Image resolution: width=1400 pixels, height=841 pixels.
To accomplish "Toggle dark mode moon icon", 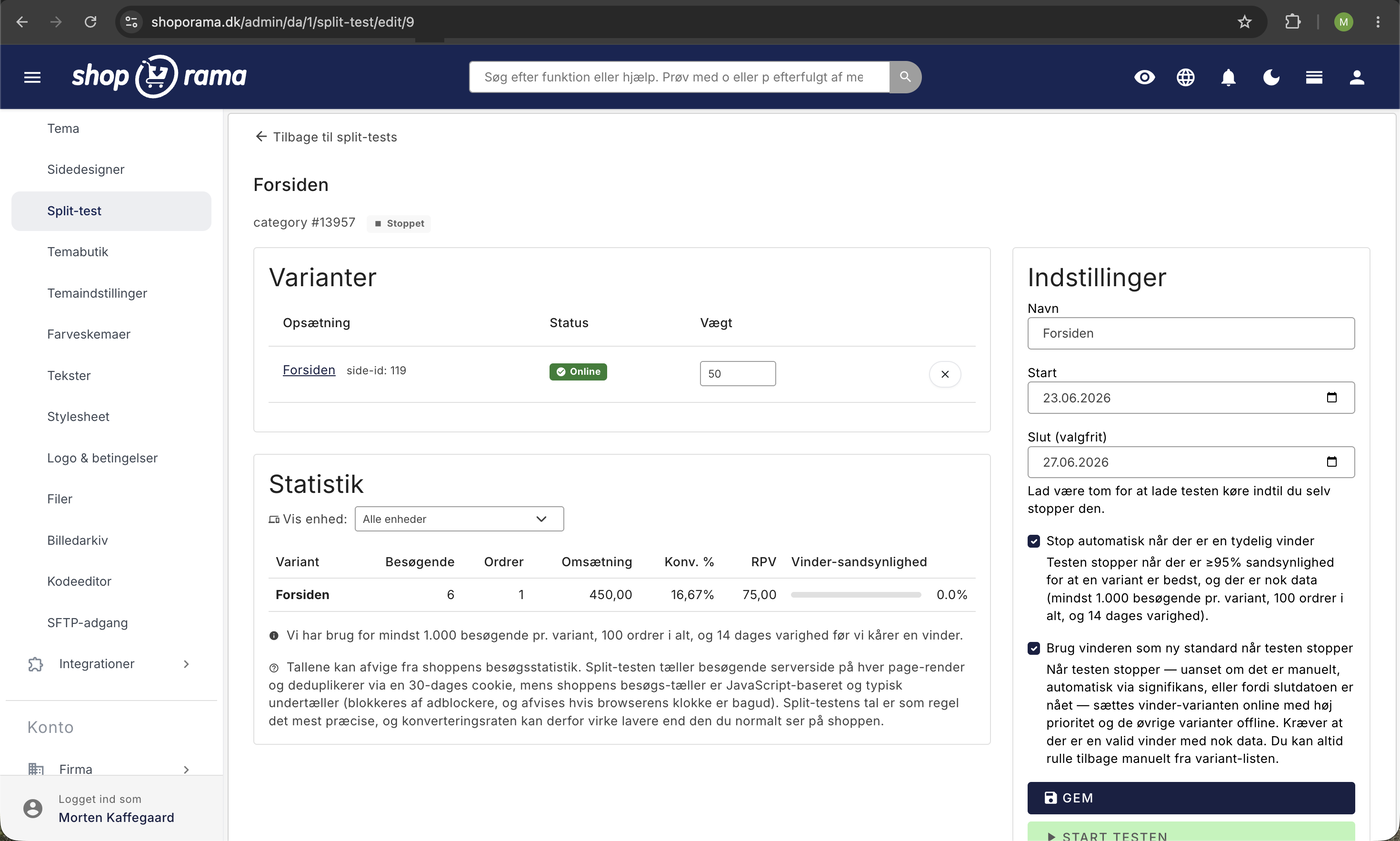I will click(x=1271, y=77).
